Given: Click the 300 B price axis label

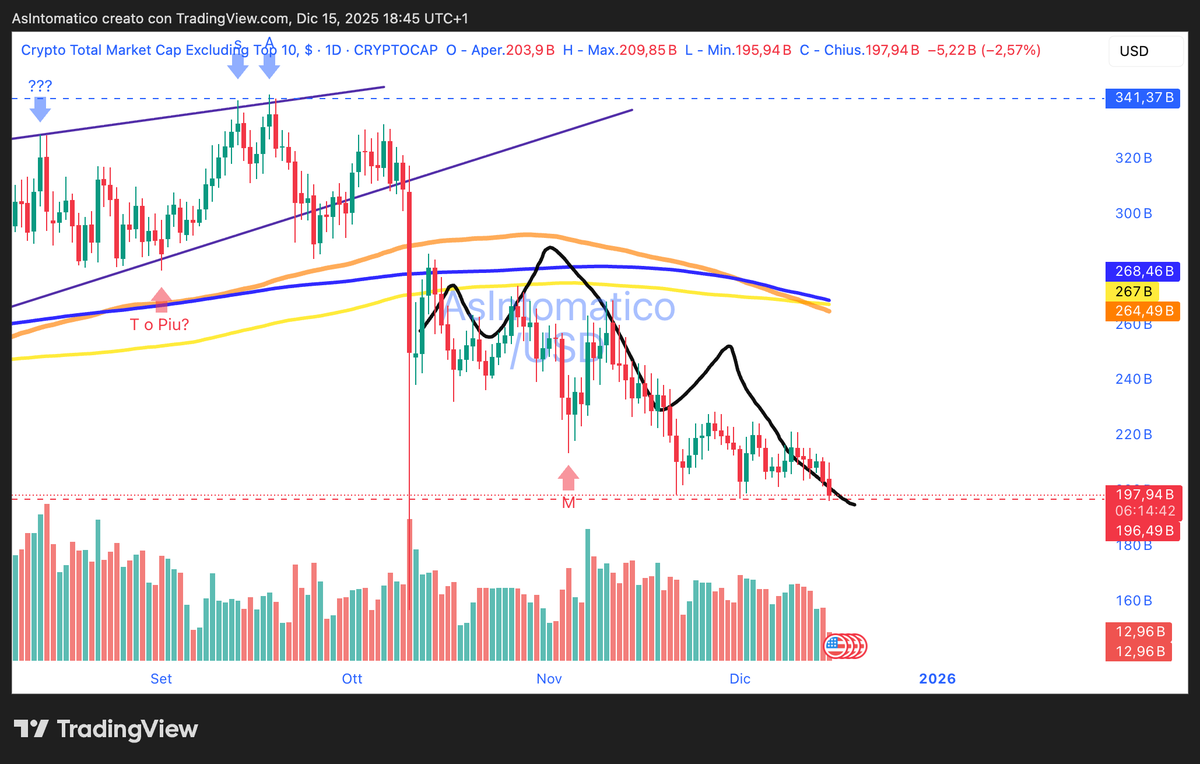Looking at the screenshot, I should [x=1135, y=214].
